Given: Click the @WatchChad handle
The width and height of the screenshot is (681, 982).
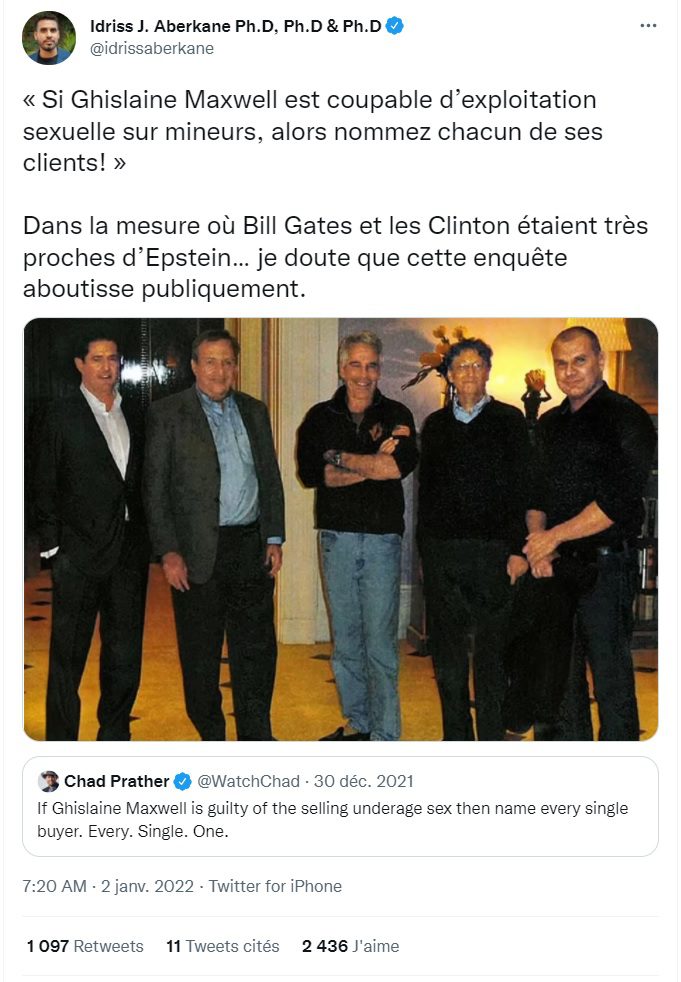Looking at the screenshot, I should tap(248, 782).
